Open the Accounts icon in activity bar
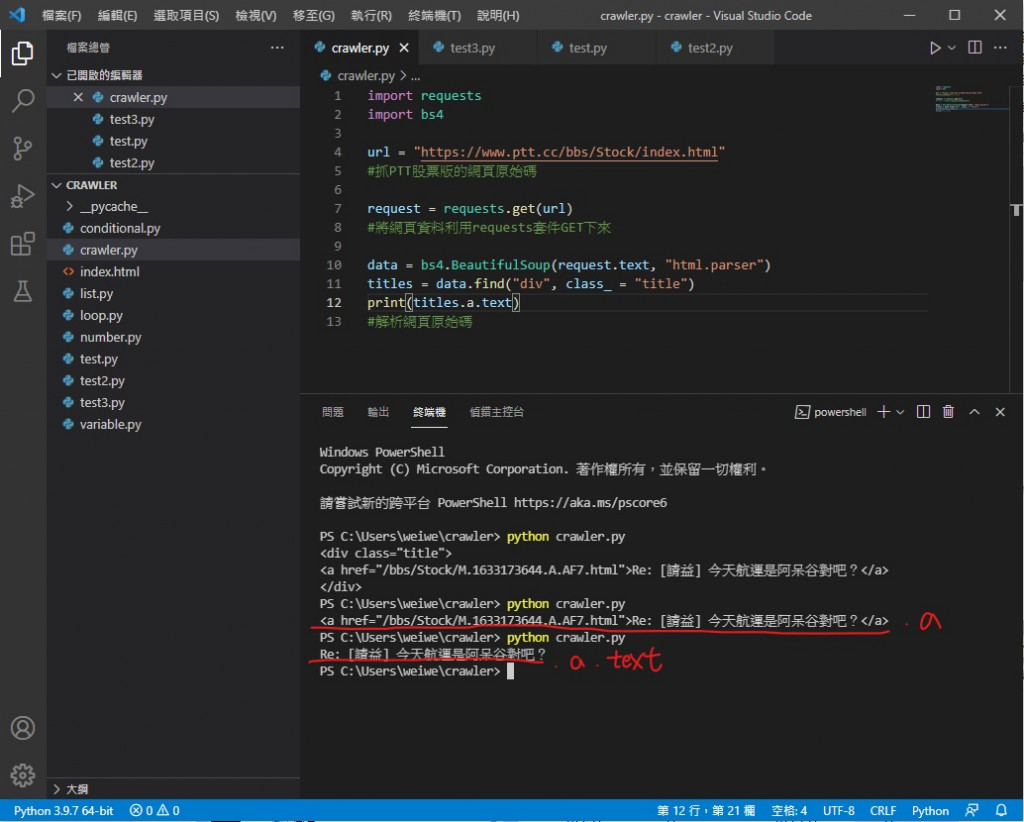 coord(22,727)
